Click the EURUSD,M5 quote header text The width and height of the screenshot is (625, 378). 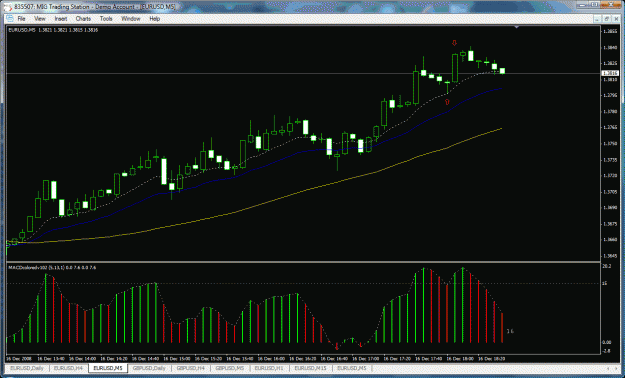click(x=53, y=30)
